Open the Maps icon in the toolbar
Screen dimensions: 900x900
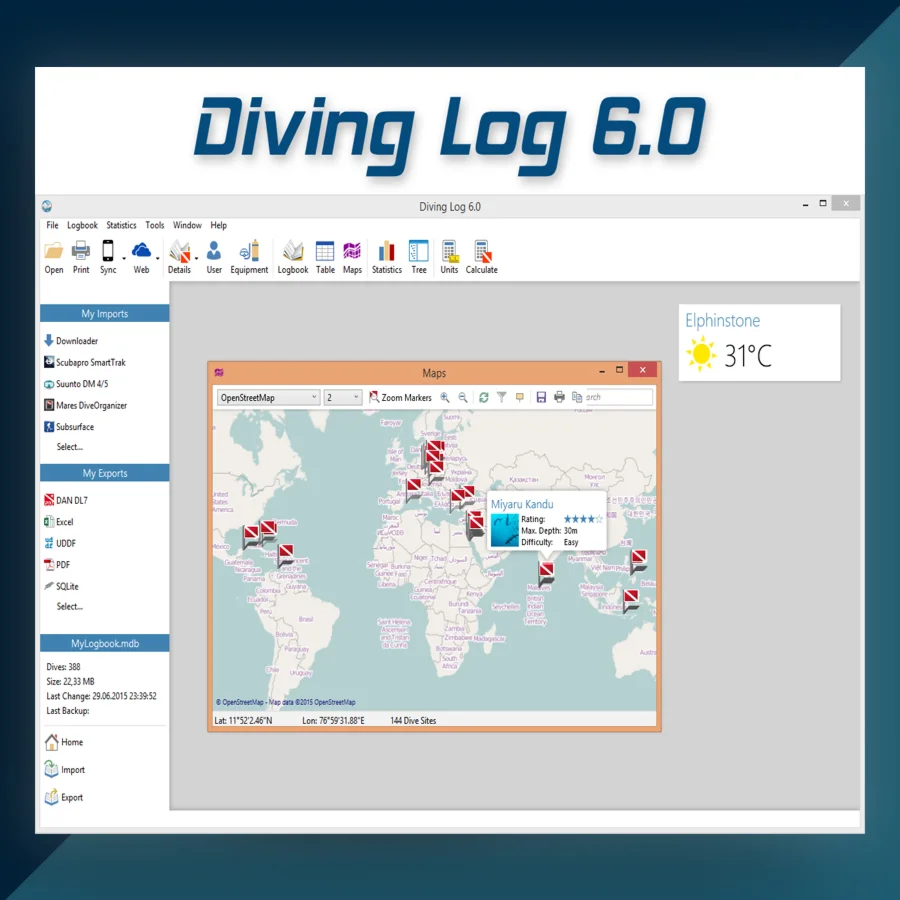pos(352,252)
